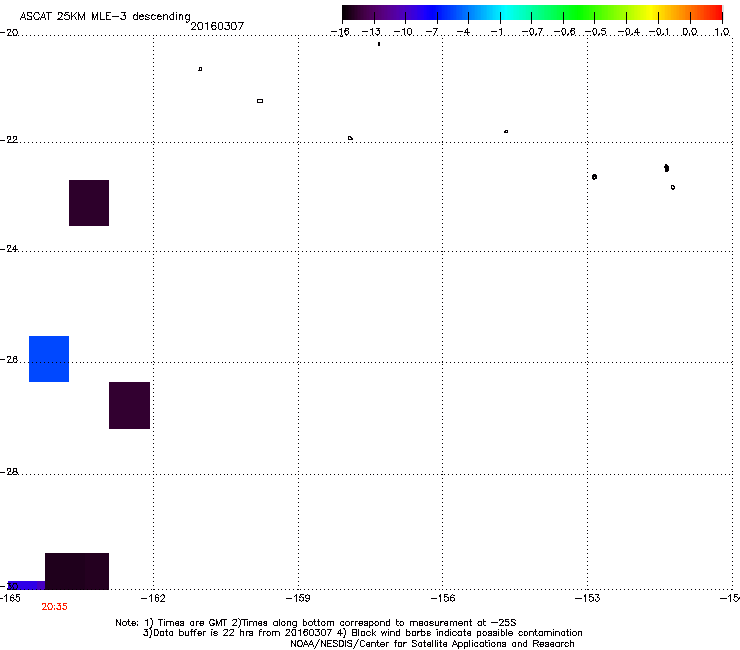Select longitude axis label "-153"
Image resolution: width=740 pixels, height=650 pixels.
(588, 598)
